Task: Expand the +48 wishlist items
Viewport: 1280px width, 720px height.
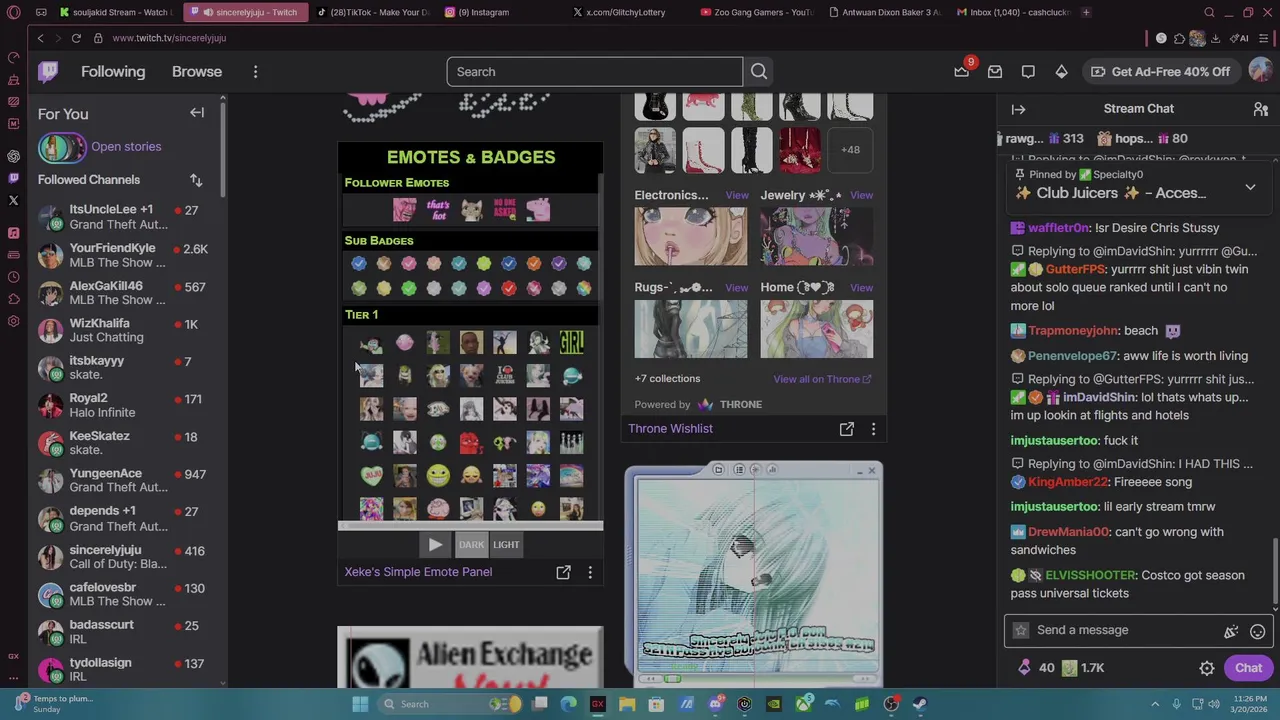Action: pyautogui.click(x=850, y=150)
